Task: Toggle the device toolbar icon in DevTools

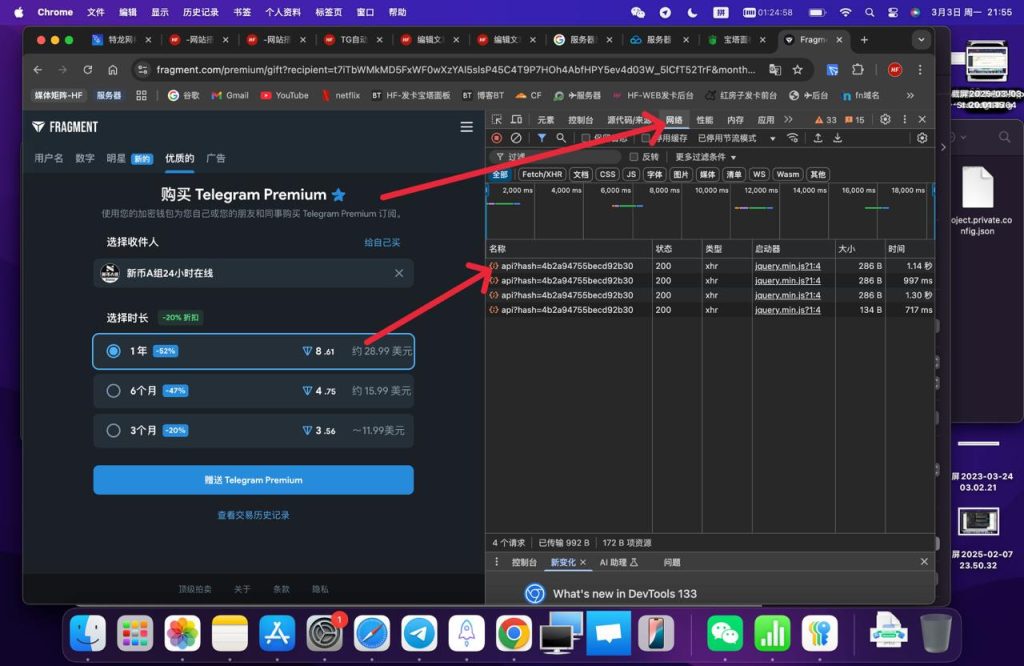Action: [515, 120]
